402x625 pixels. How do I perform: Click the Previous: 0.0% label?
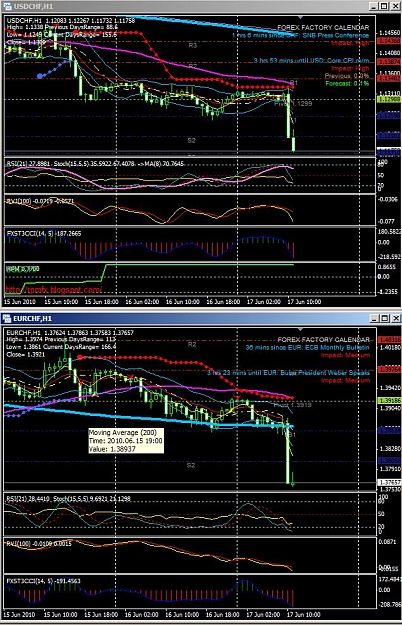pyautogui.click(x=347, y=76)
